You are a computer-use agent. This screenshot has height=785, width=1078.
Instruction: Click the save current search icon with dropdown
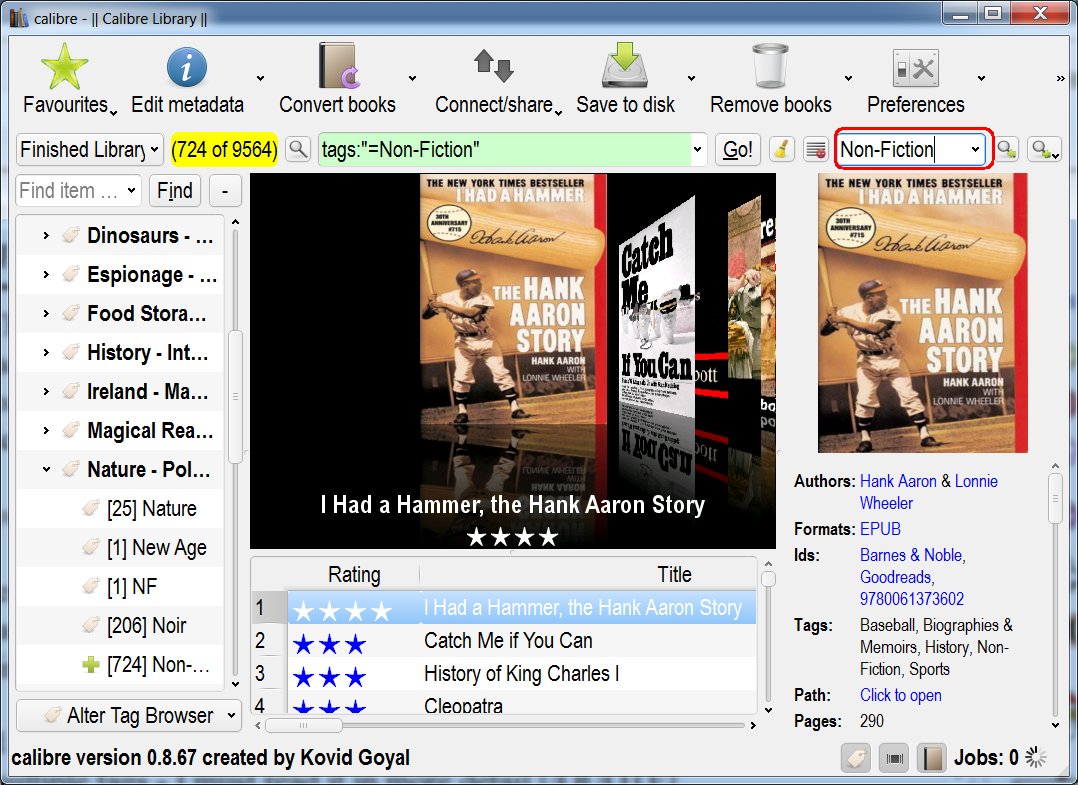point(1044,149)
